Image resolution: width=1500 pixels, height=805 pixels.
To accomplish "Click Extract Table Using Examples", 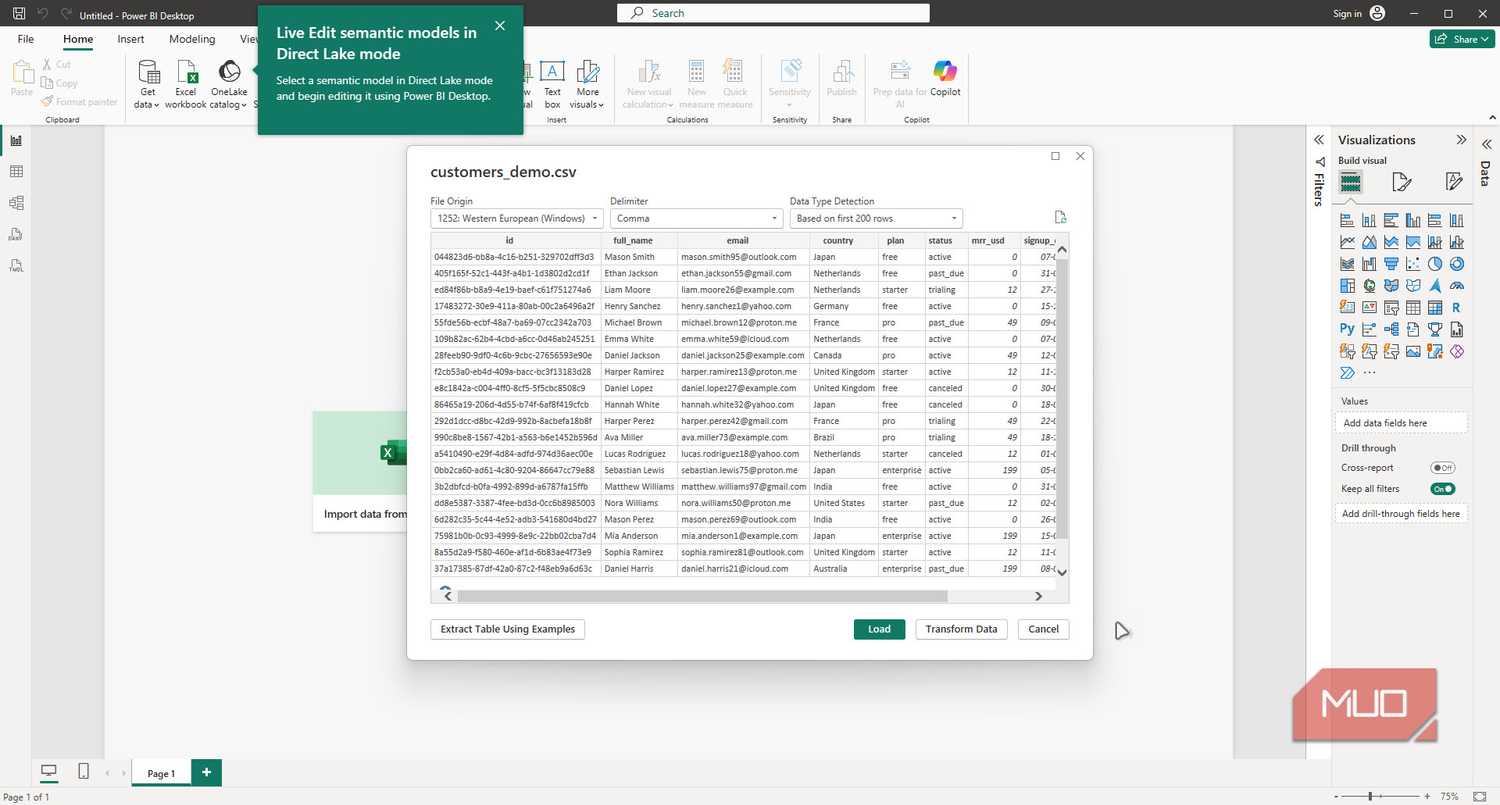I will (508, 629).
